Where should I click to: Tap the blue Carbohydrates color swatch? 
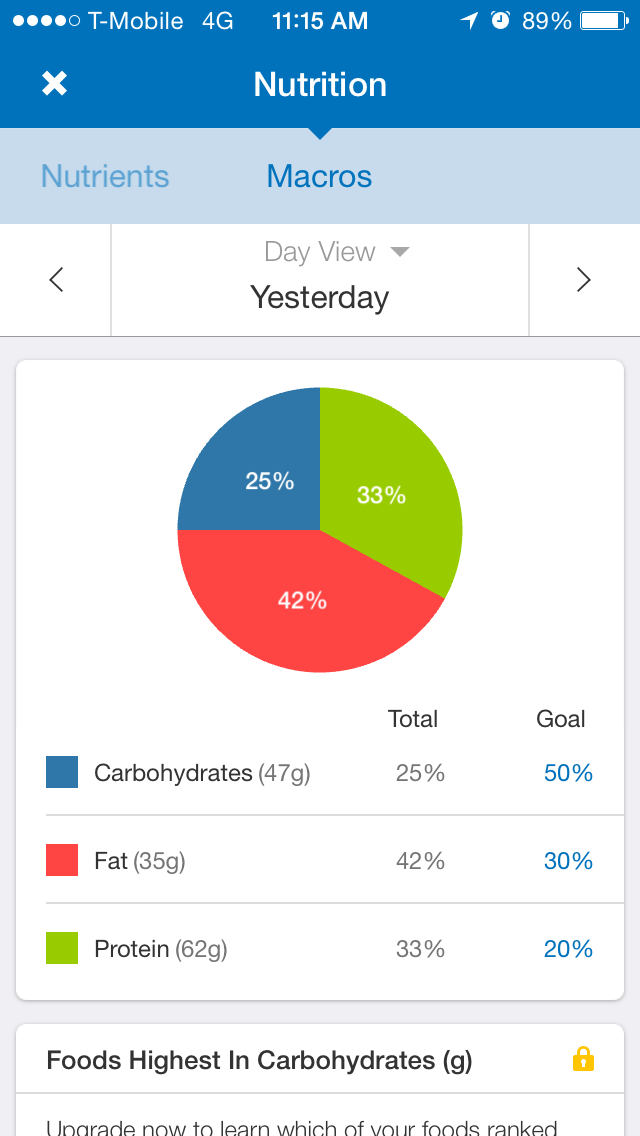[x=62, y=773]
